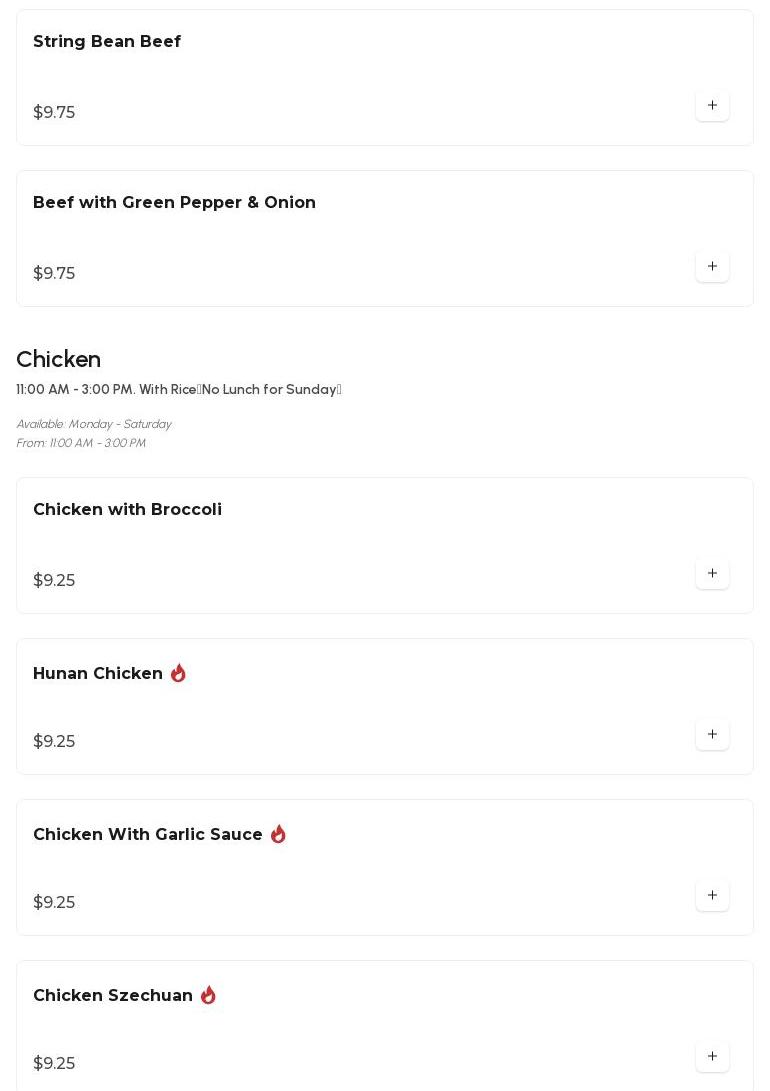Viewport: 770px width, 1091px height.
Task: Open Chicken Szechuan menu item
Action: click(113, 996)
